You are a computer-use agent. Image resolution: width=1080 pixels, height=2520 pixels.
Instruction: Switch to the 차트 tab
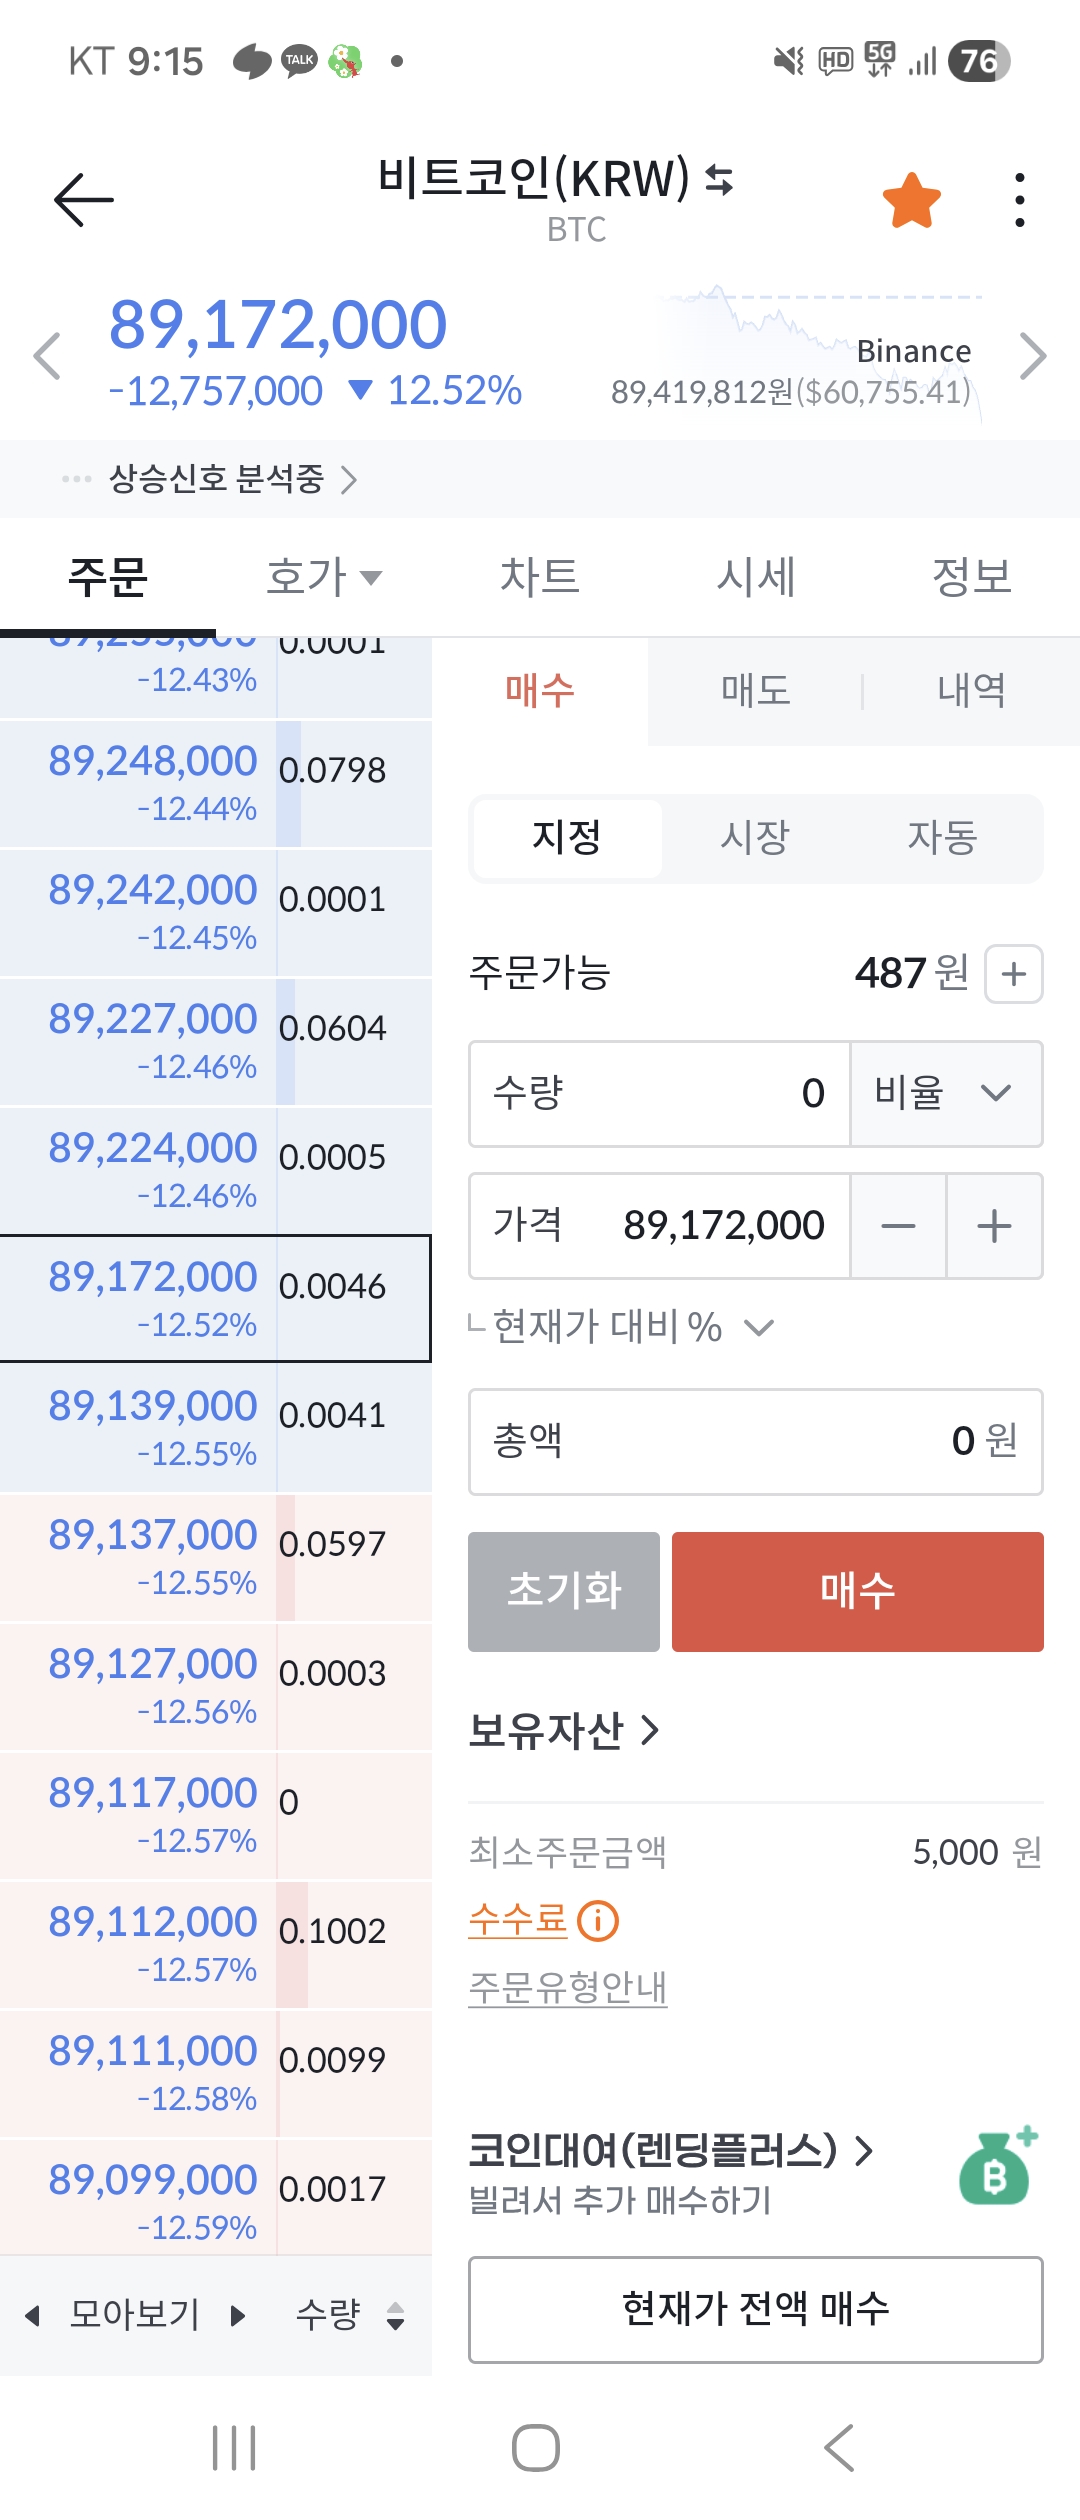pyautogui.click(x=540, y=577)
